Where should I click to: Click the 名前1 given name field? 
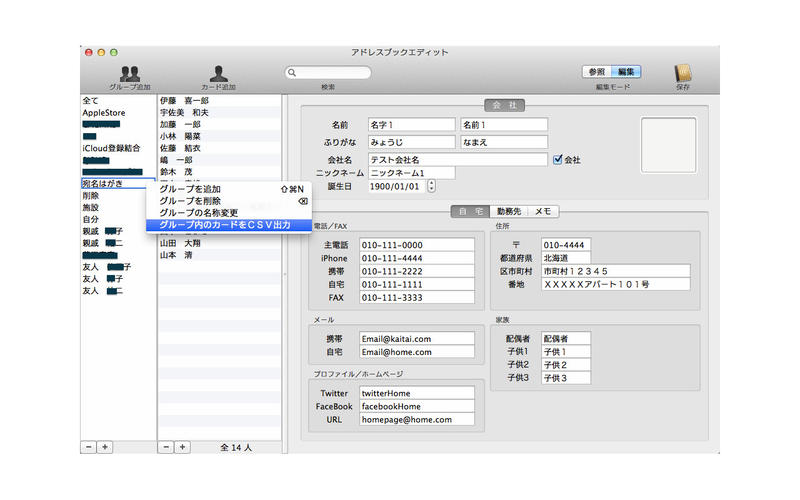pyautogui.click(x=504, y=125)
